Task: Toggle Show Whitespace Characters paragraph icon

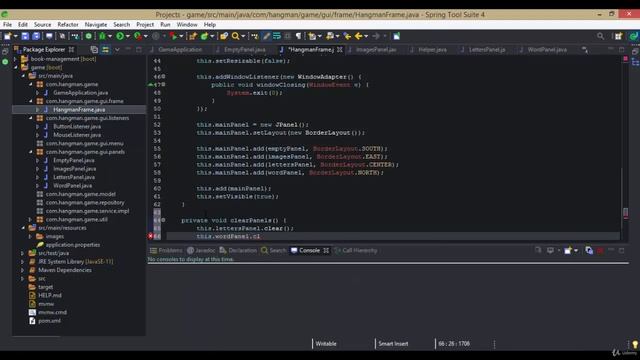Action: point(298,36)
